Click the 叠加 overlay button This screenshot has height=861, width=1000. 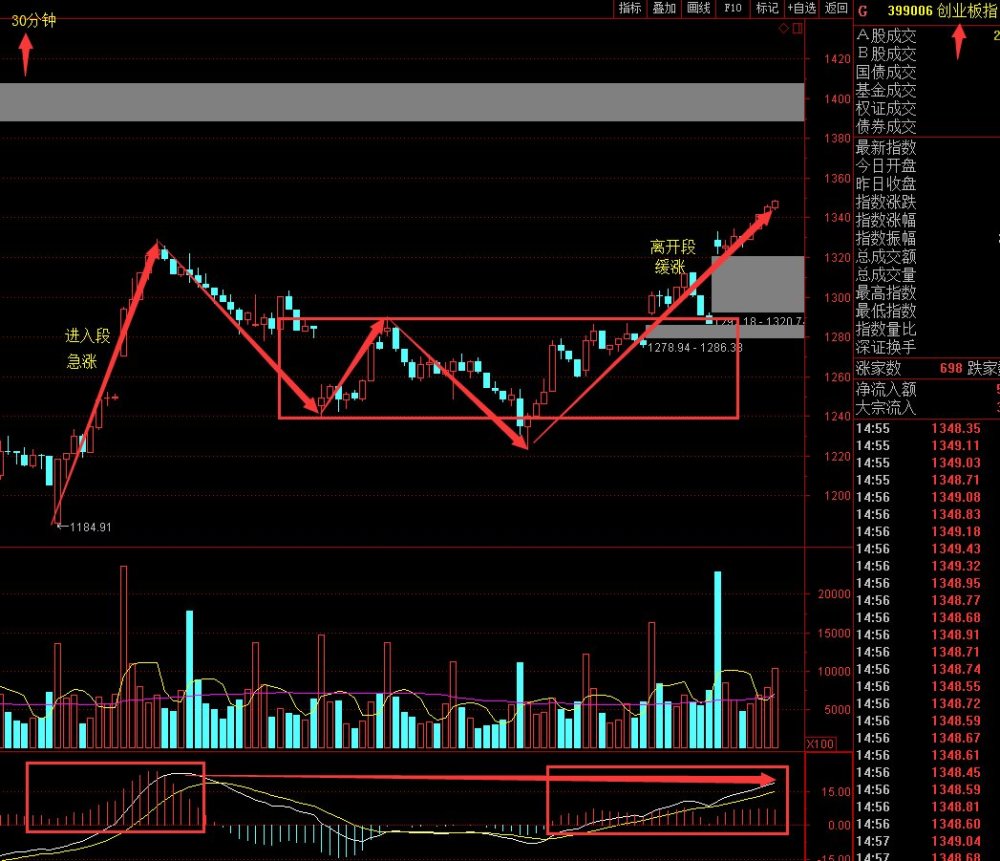click(664, 8)
